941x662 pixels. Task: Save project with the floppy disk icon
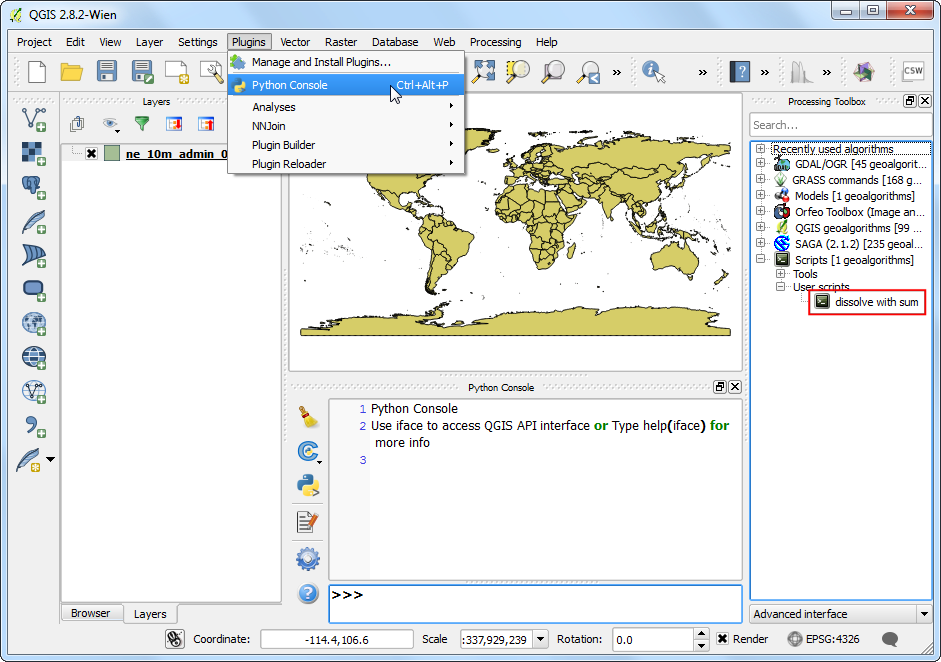[107, 71]
